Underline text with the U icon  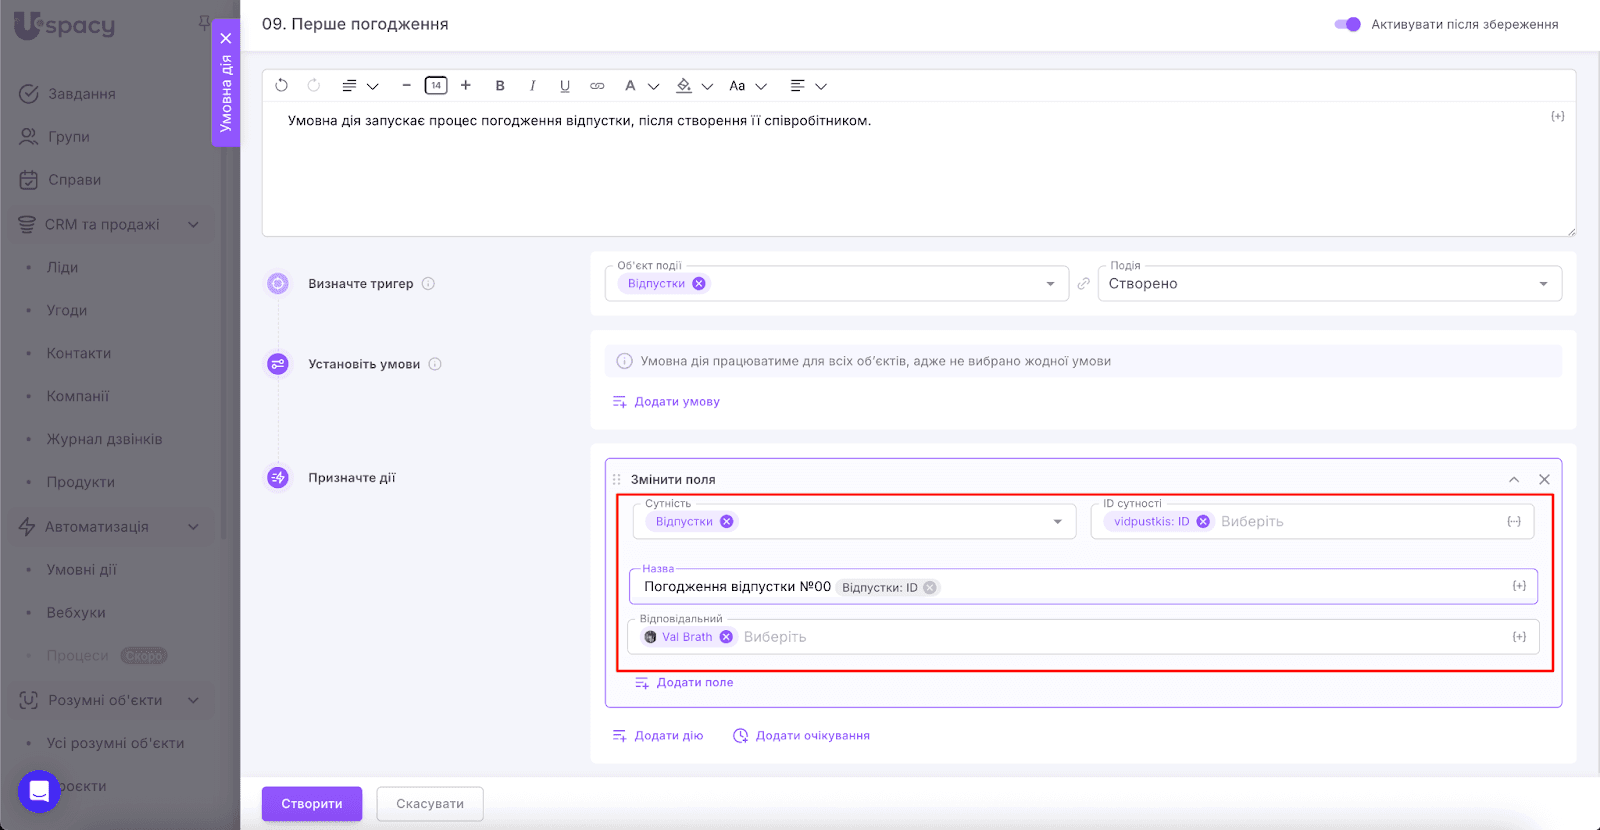pyautogui.click(x=565, y=86)
